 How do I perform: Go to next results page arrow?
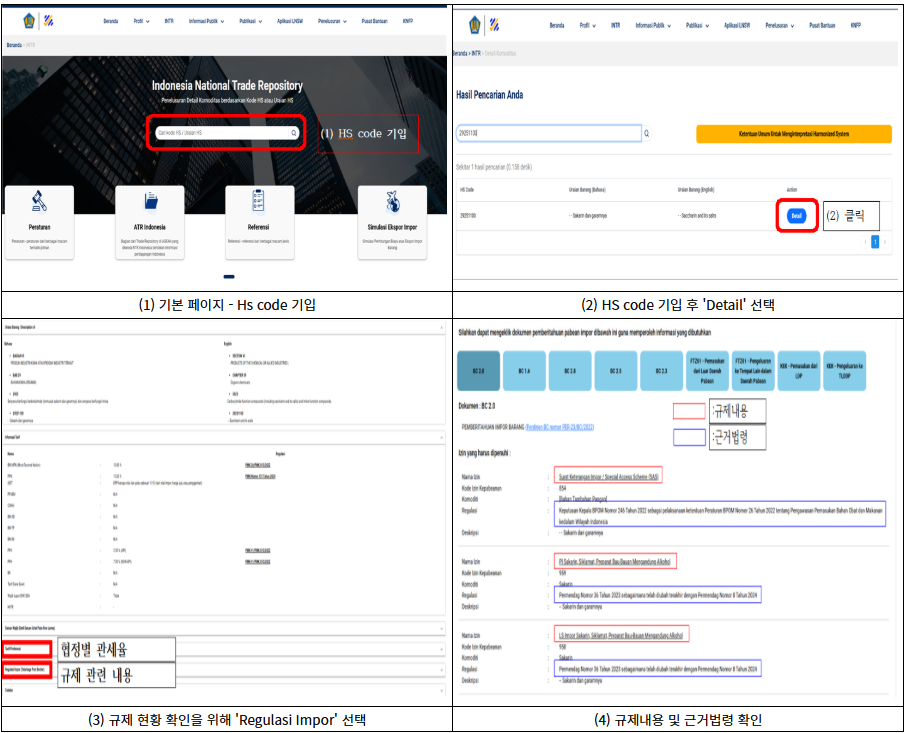point(884,242)
